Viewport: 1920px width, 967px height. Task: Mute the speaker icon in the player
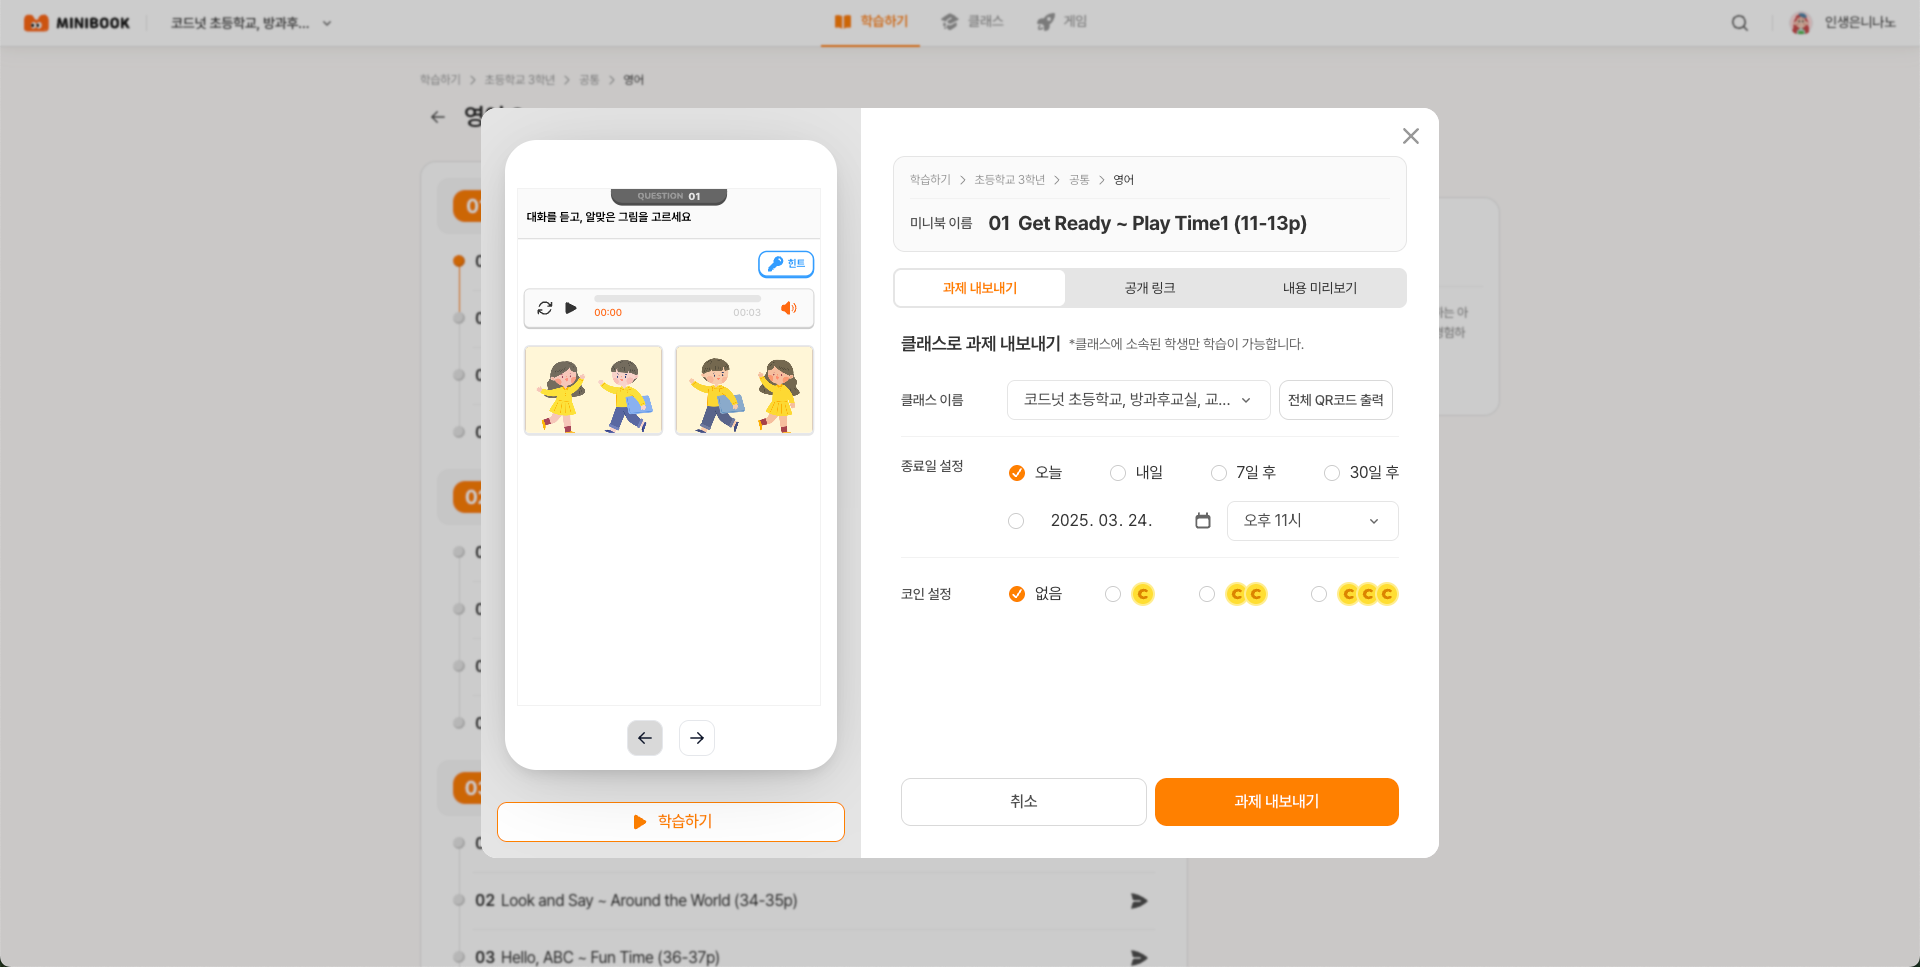point(789,307)
